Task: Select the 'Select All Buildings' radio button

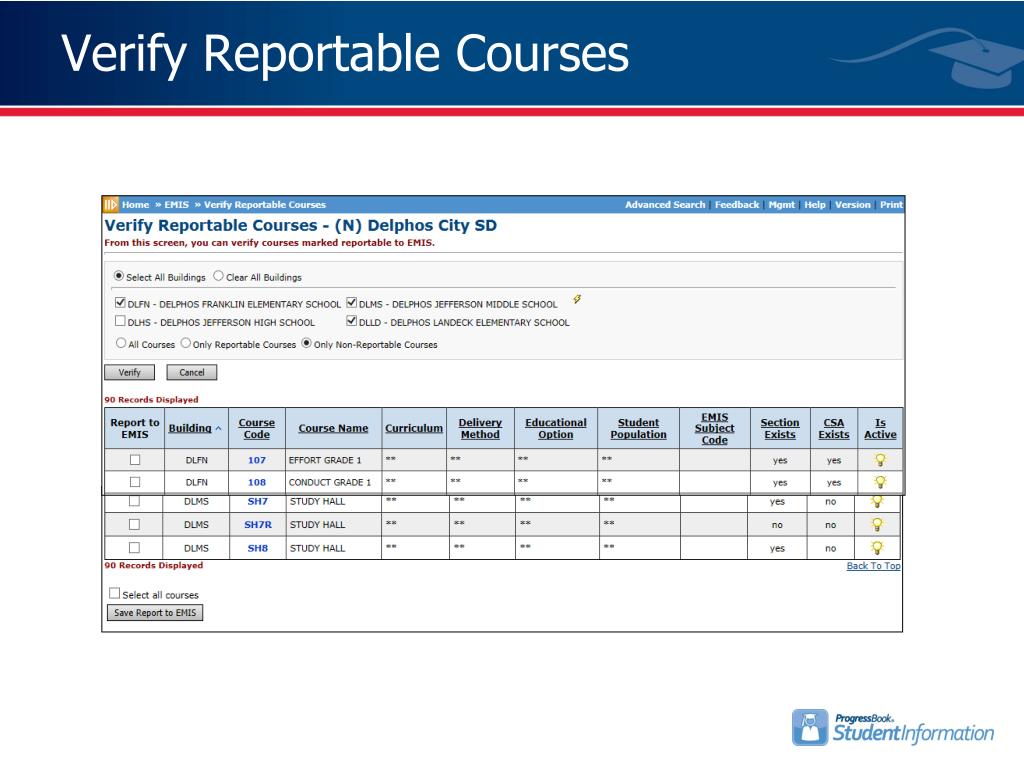Action: [x=119, y=276]
